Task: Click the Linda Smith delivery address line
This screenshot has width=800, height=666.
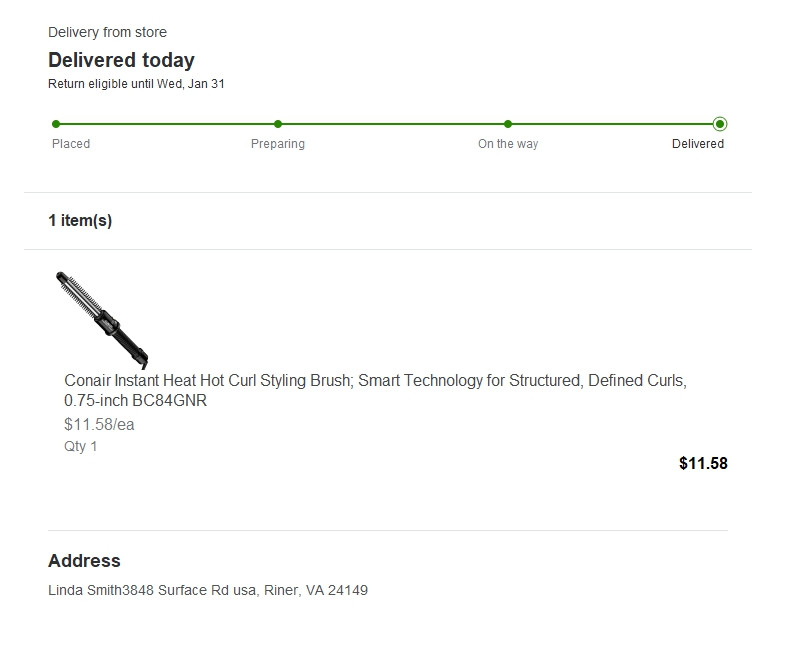Action: click(208, 590)
